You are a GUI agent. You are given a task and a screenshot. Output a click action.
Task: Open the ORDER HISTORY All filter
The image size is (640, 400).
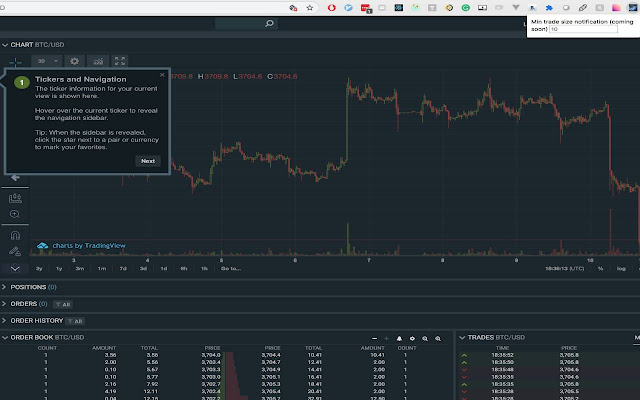(75, 321)
